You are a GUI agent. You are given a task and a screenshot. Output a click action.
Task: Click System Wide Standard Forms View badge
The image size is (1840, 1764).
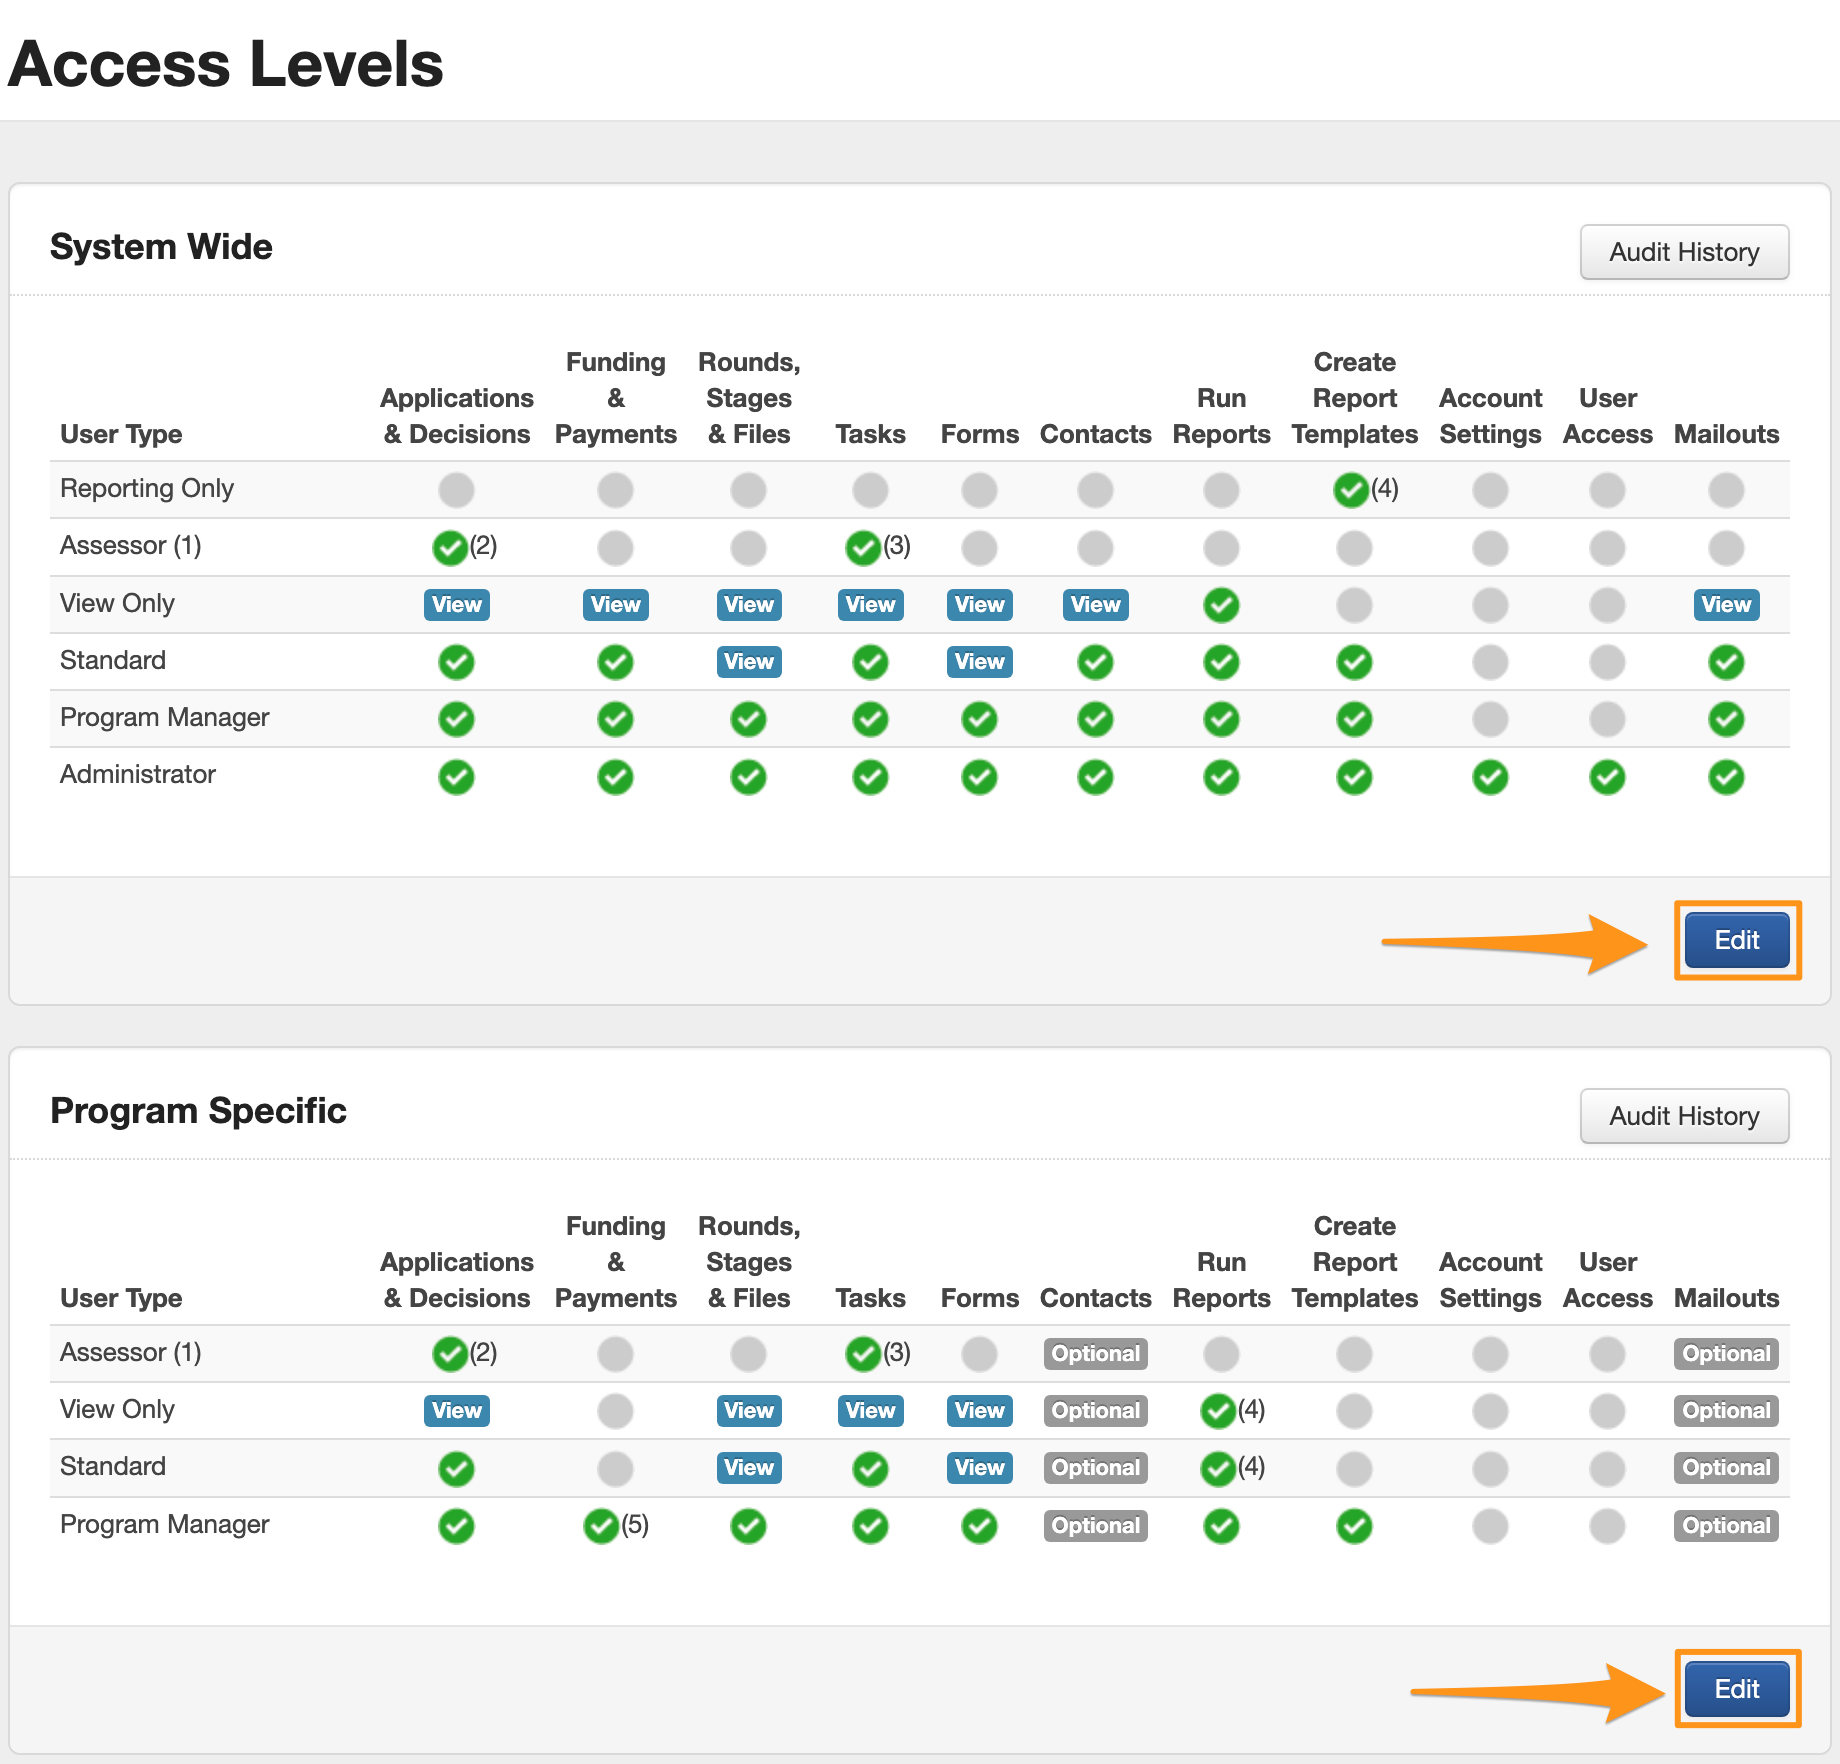979,662
